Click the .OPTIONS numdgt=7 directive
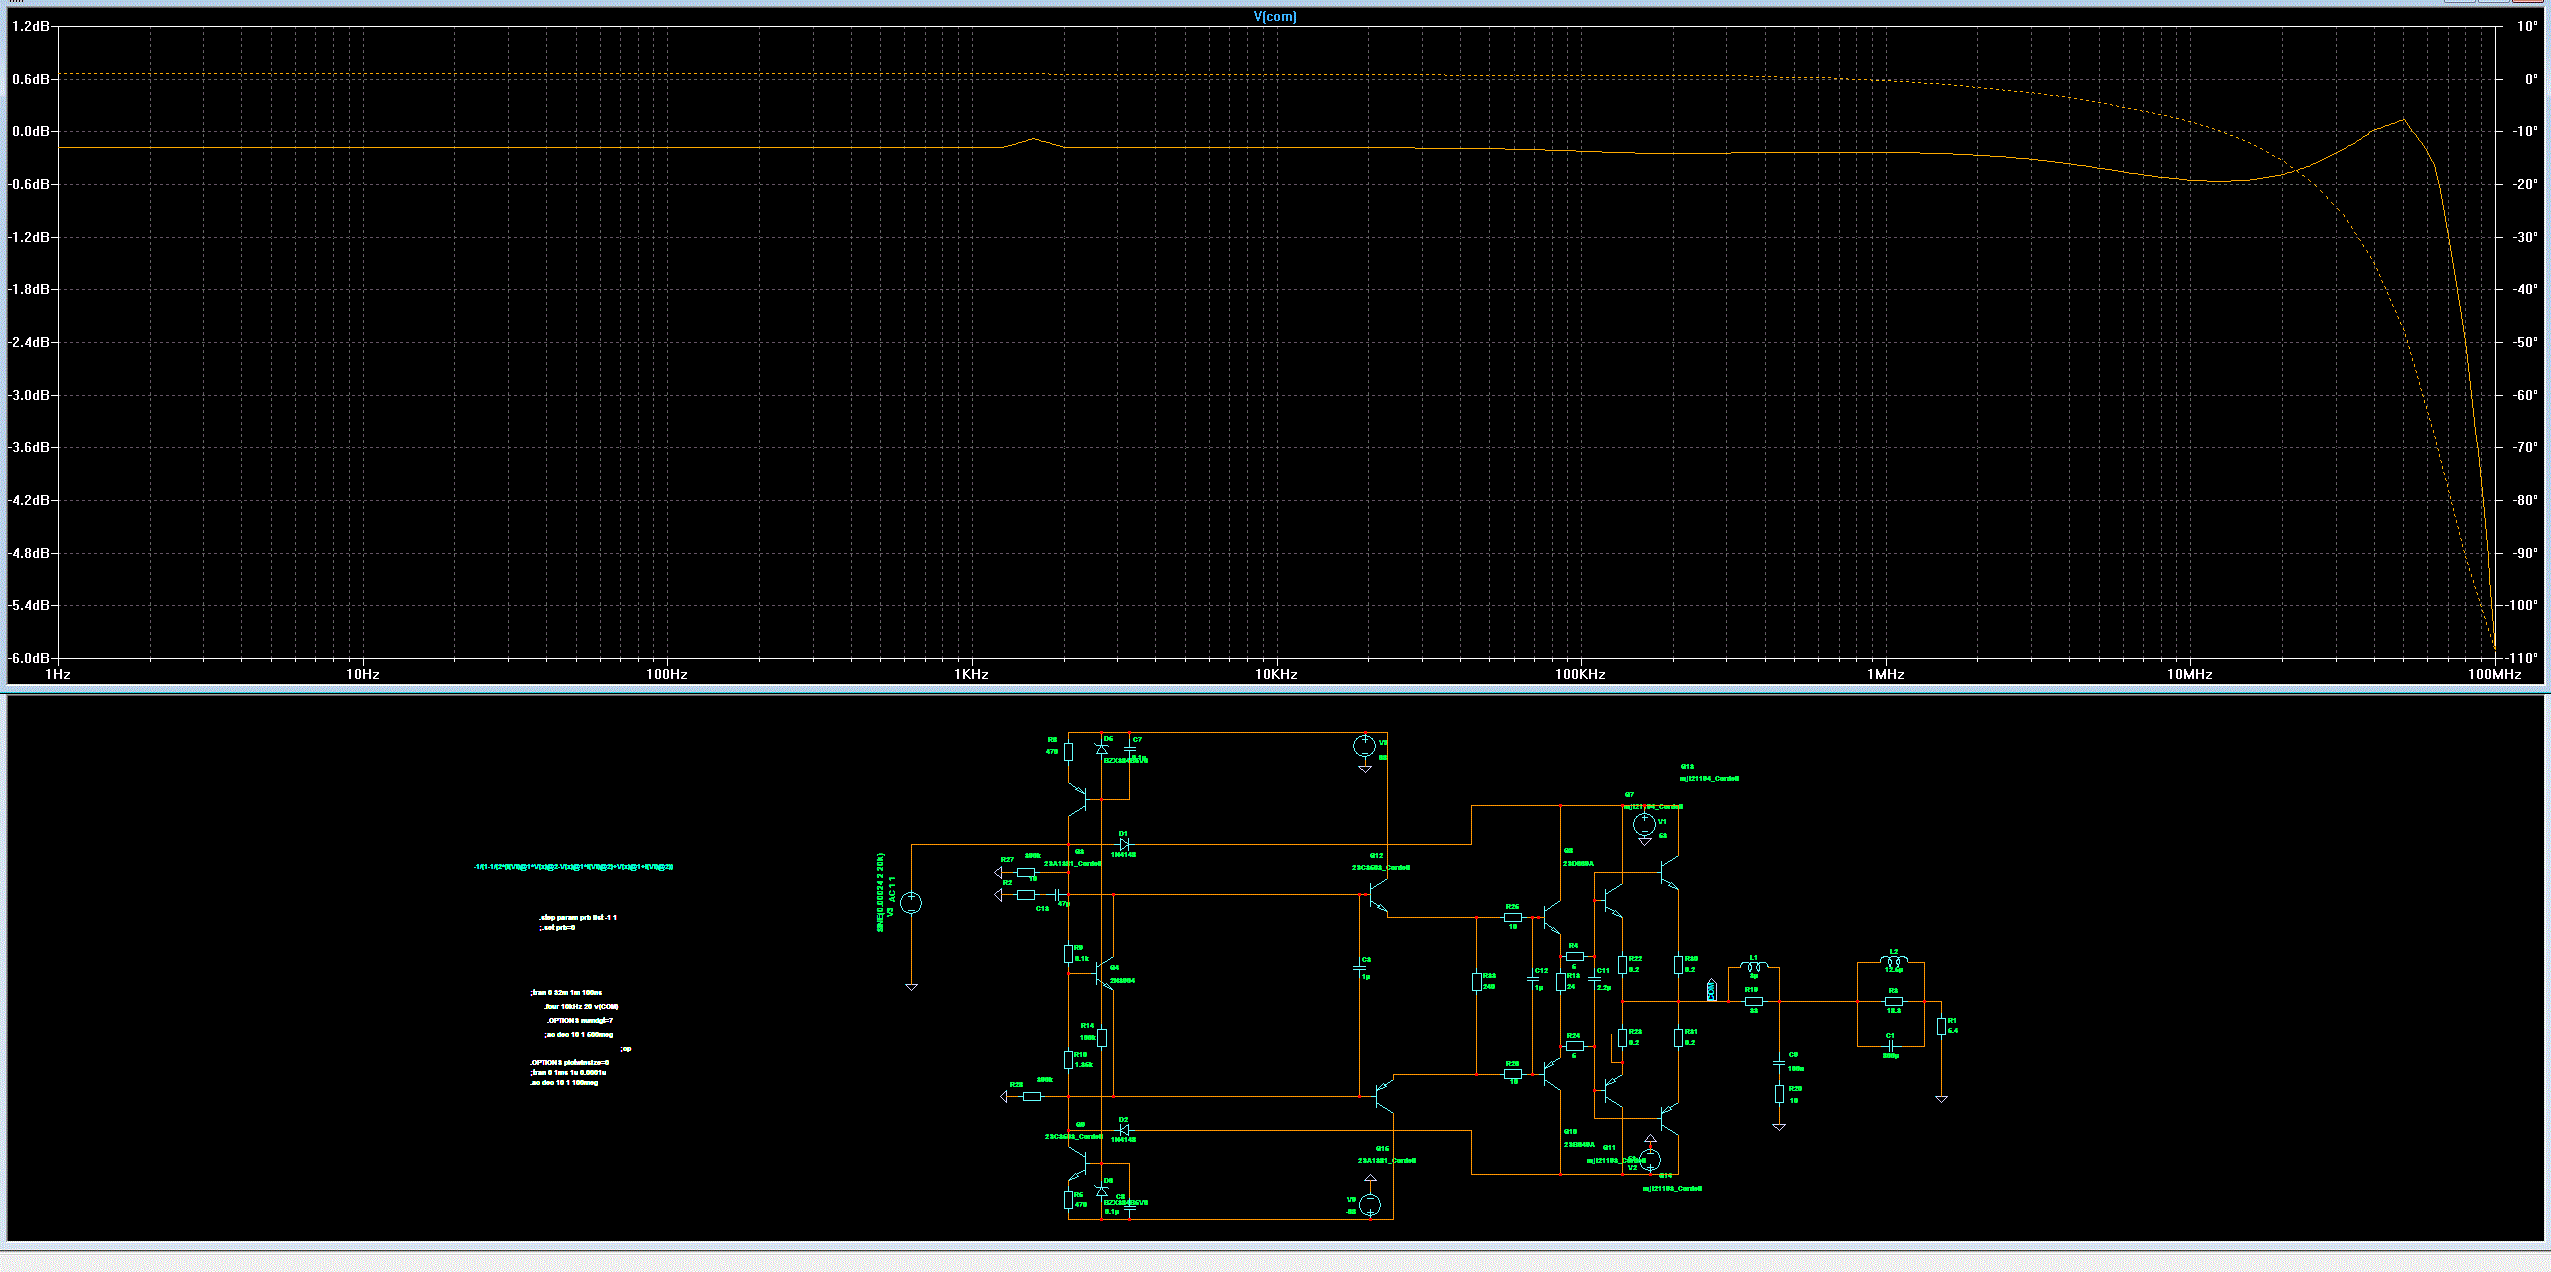 (580, 1020)
